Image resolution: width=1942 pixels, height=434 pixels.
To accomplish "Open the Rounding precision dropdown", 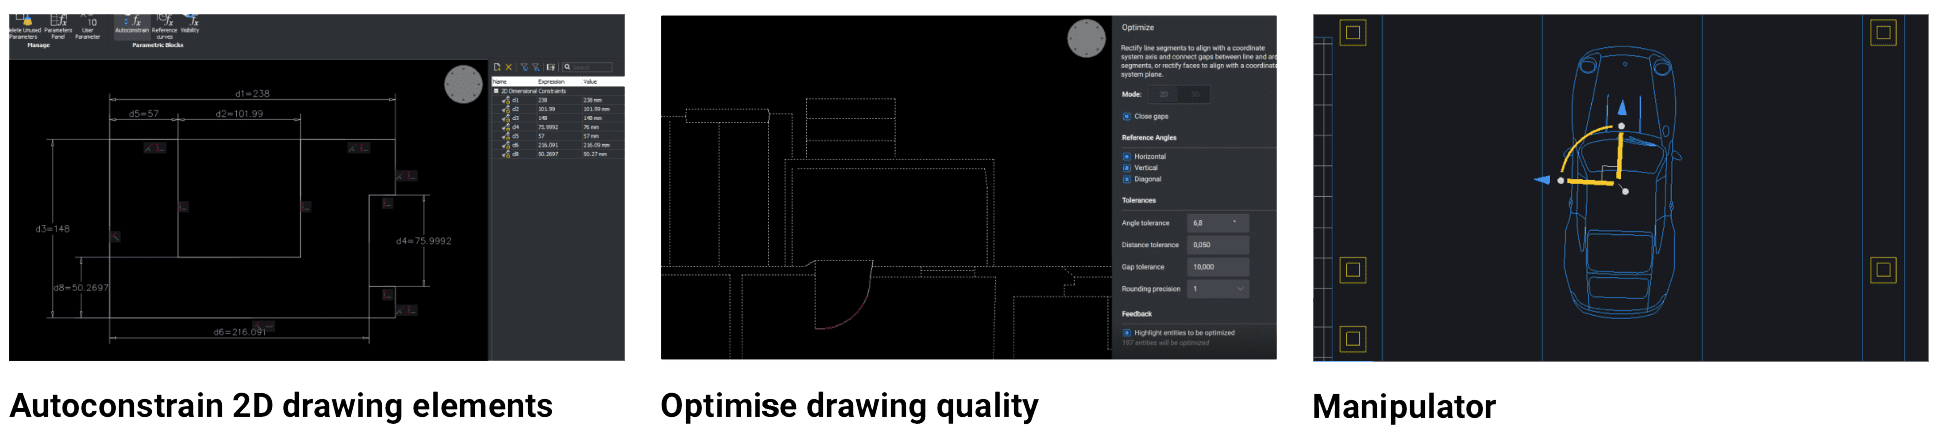I will click(1217, 289).
